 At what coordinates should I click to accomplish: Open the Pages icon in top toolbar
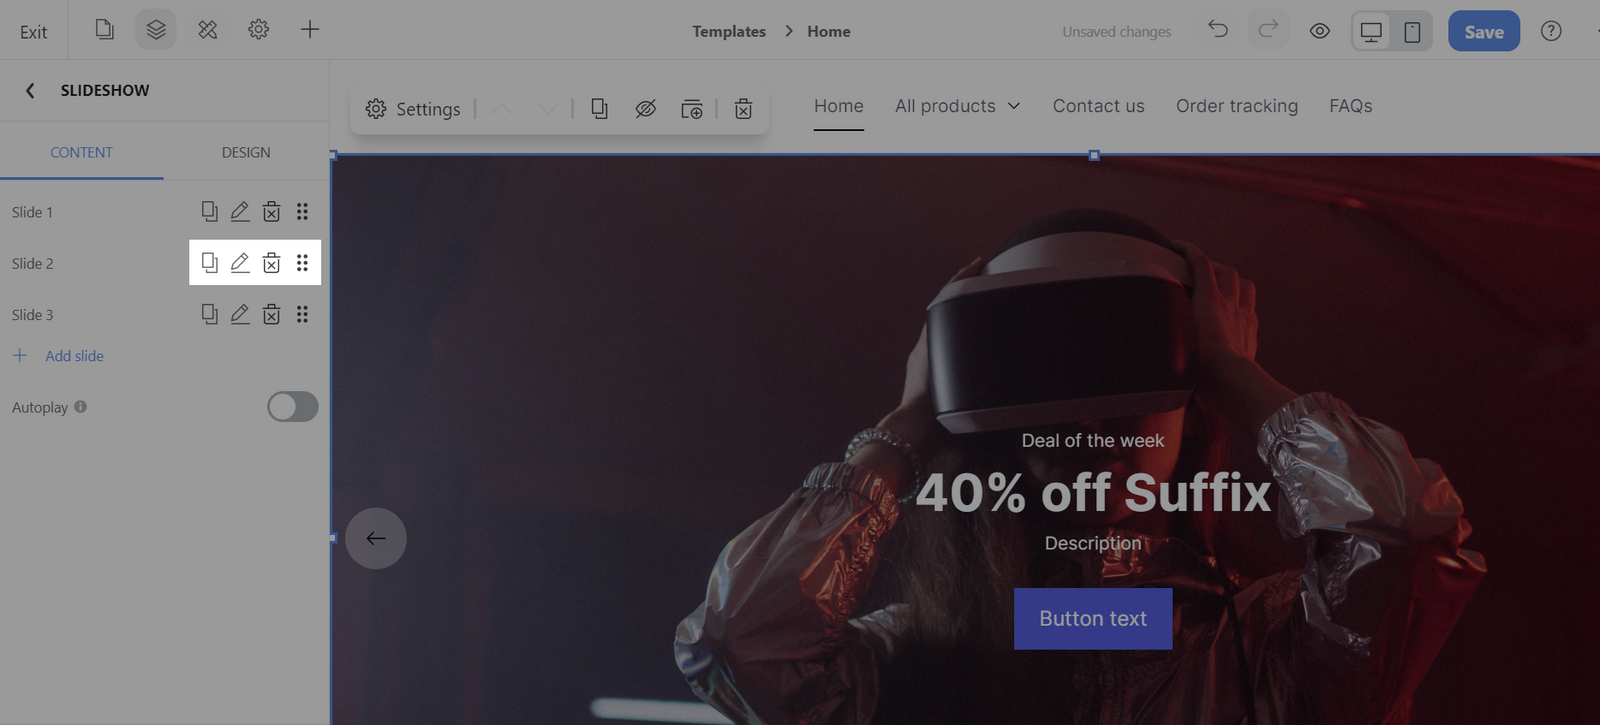pyautogui.click(x=105, y=30)
